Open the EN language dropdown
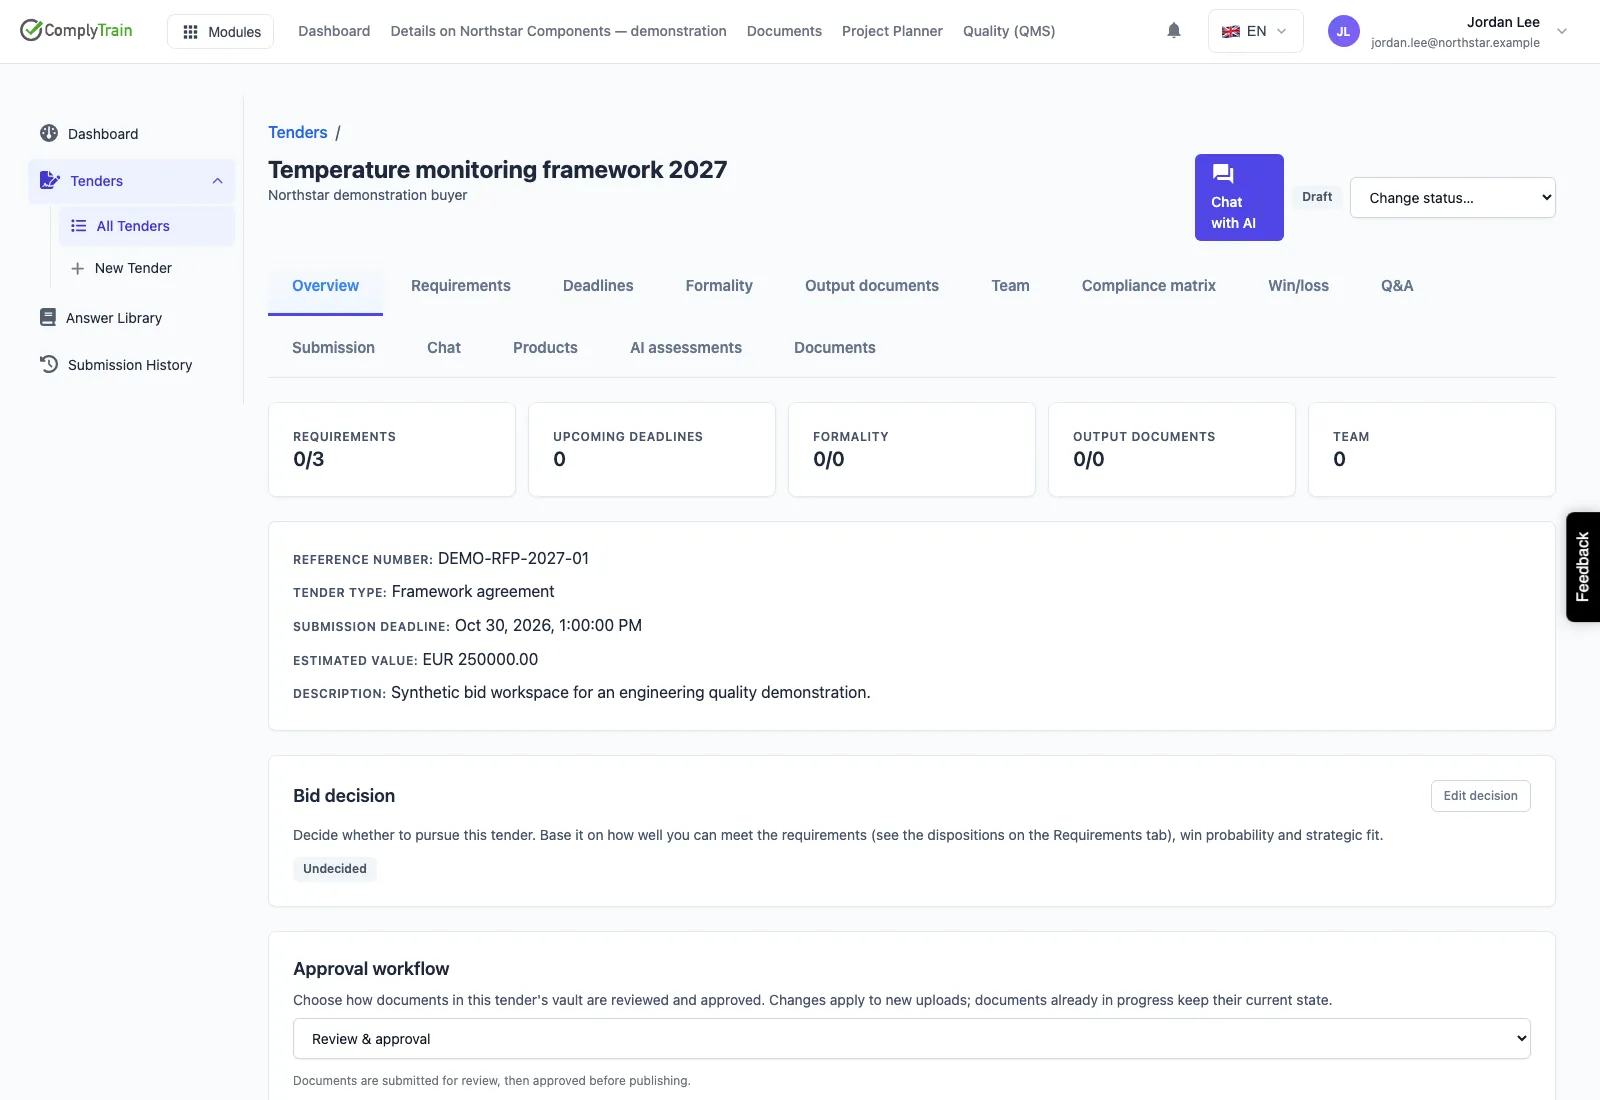The image size is (1600, 1100). (1255, 31)
